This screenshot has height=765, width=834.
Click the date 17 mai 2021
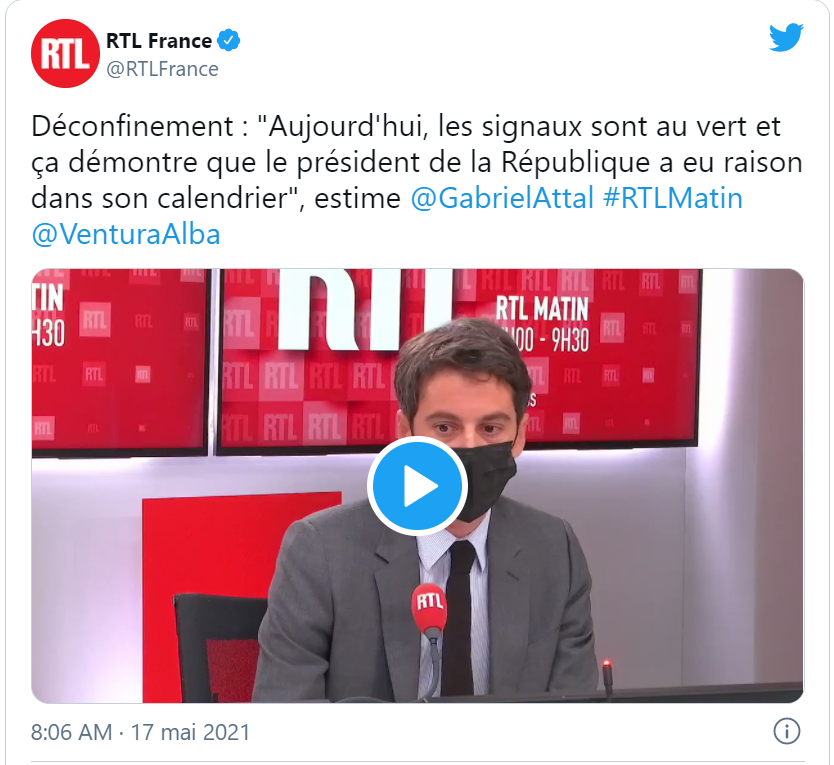(x=190, y=732)
